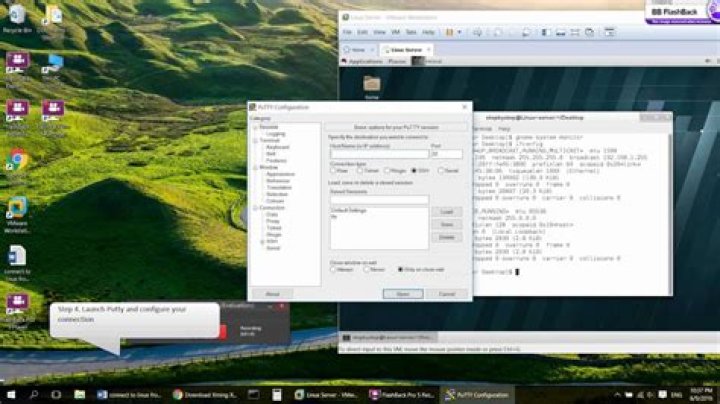The width and height of the screenshot is (720, 404).
Task: Switch to the Linux Server VMware tab
Action: [401, 48]
